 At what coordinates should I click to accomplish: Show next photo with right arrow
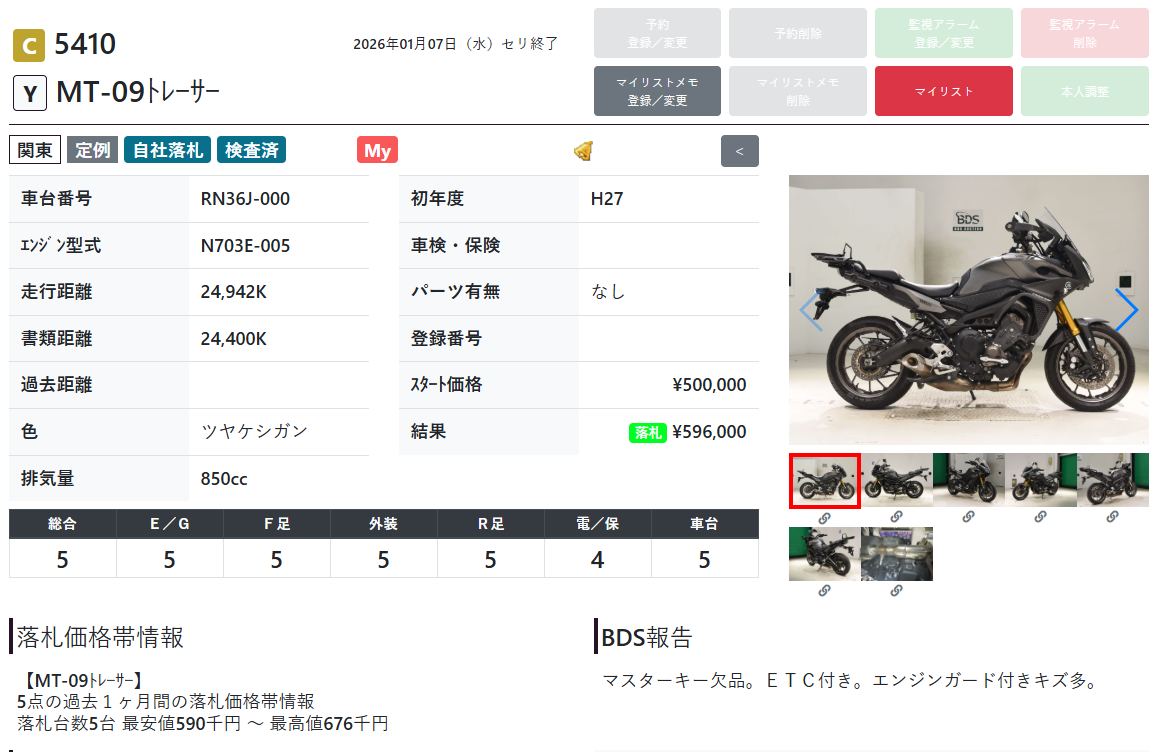click(1126, 309)
